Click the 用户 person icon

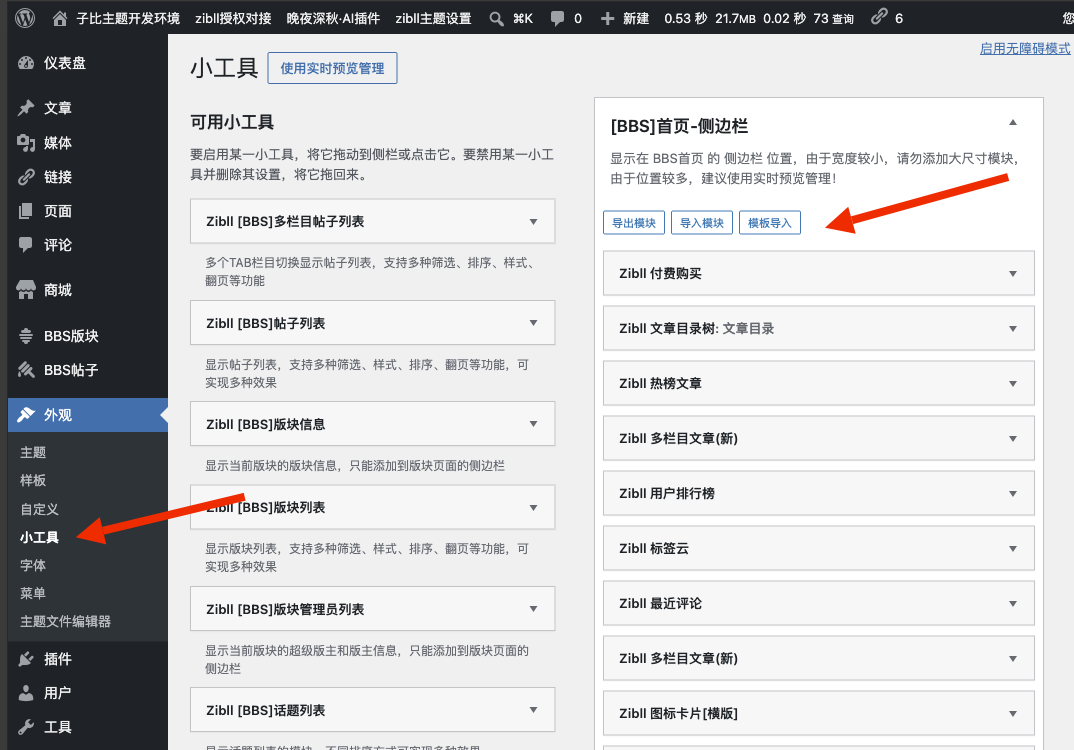coord(26,693)
